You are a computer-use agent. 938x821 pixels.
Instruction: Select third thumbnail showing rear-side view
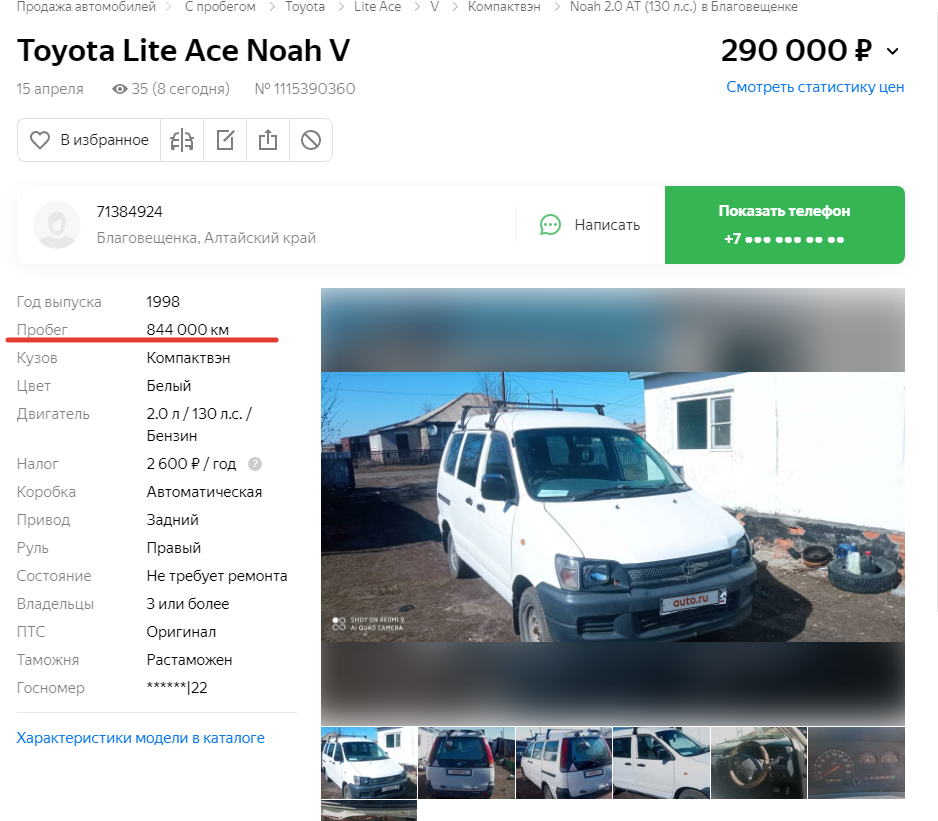[x=564, y=763]
